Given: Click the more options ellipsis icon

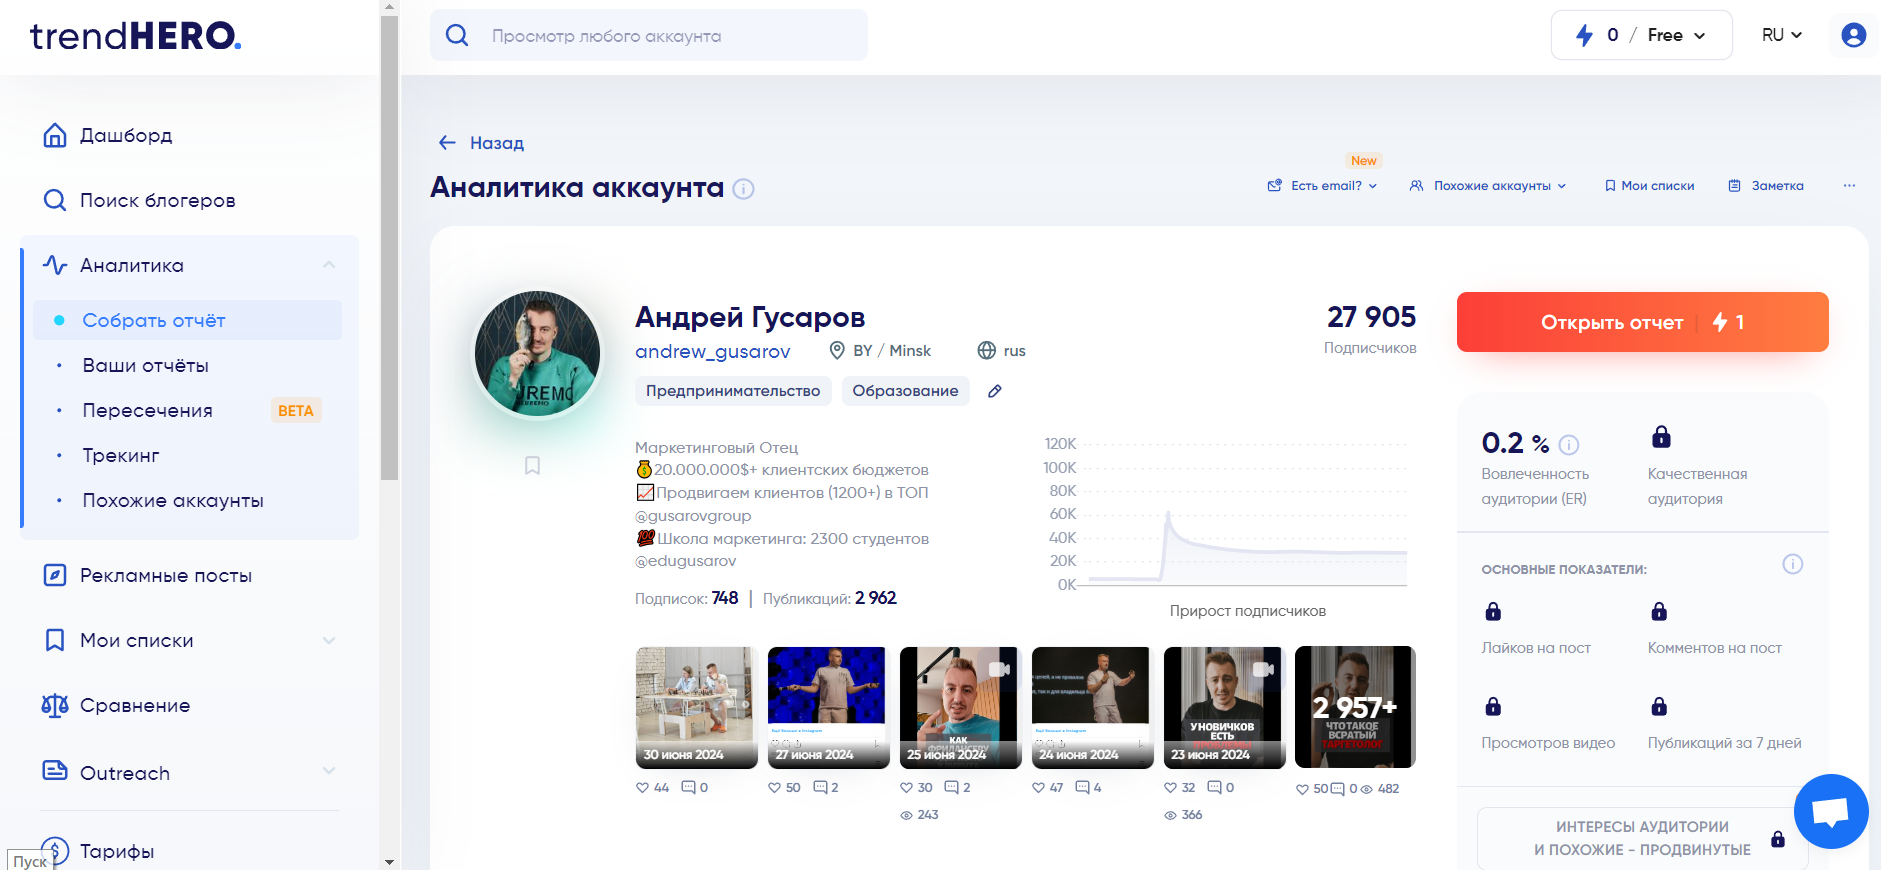Looking at the screenshot, I should [x=1849, y=185].
